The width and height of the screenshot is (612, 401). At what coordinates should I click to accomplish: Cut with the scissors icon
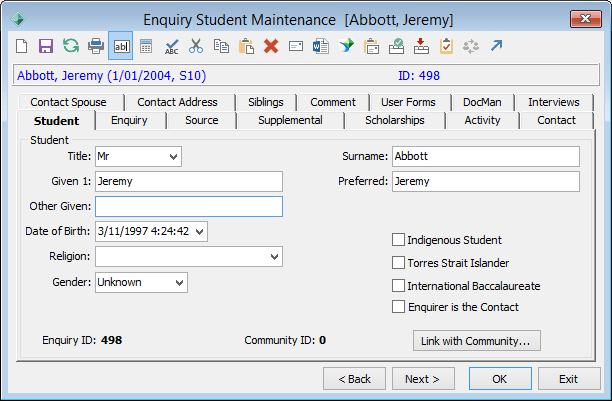[196, 46]
